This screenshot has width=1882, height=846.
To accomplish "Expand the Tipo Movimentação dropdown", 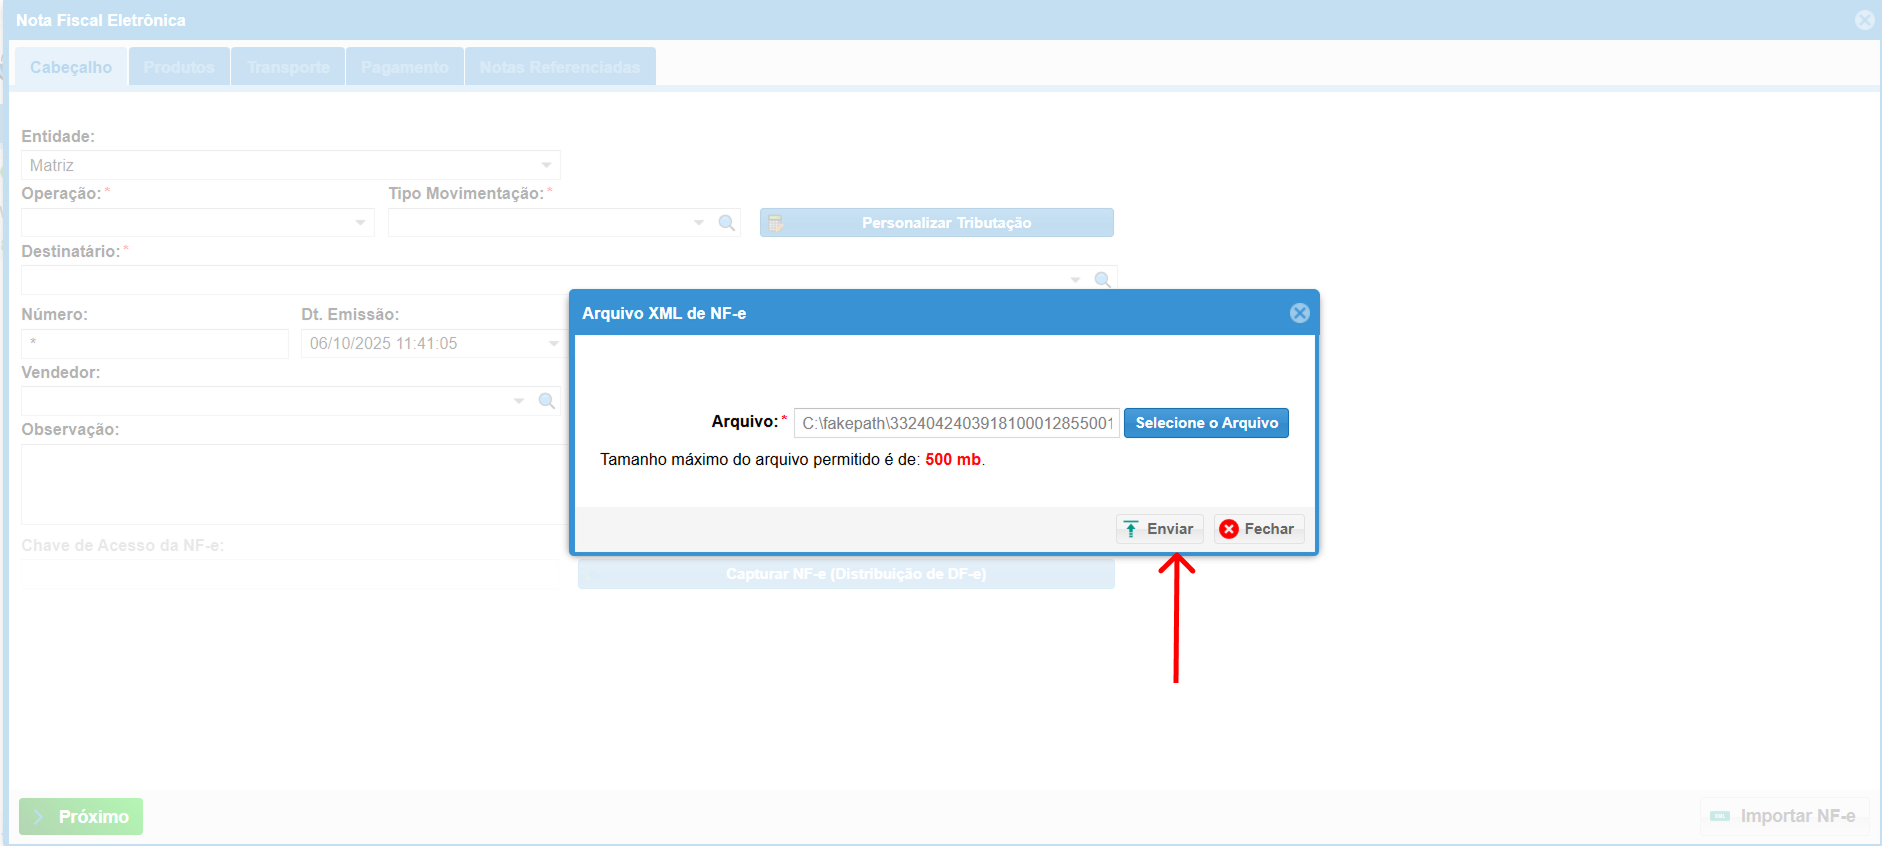I will pos(699,222).
